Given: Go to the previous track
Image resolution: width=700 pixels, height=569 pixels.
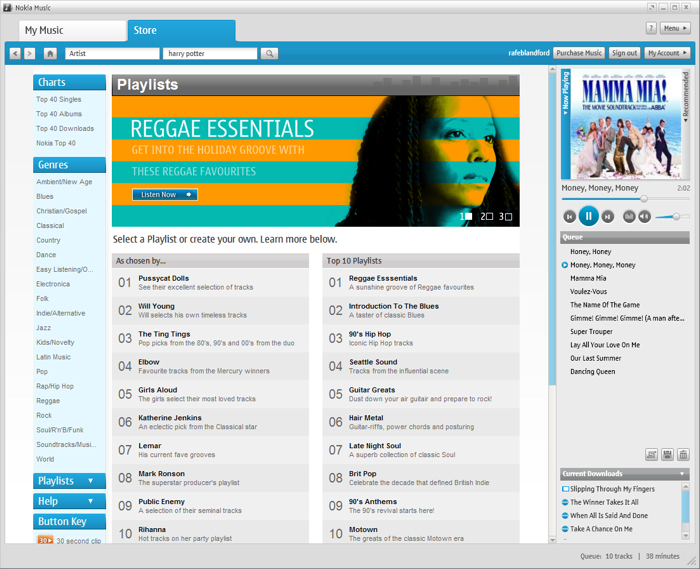Looking at the screenshot, I should (x=569, y=216).
